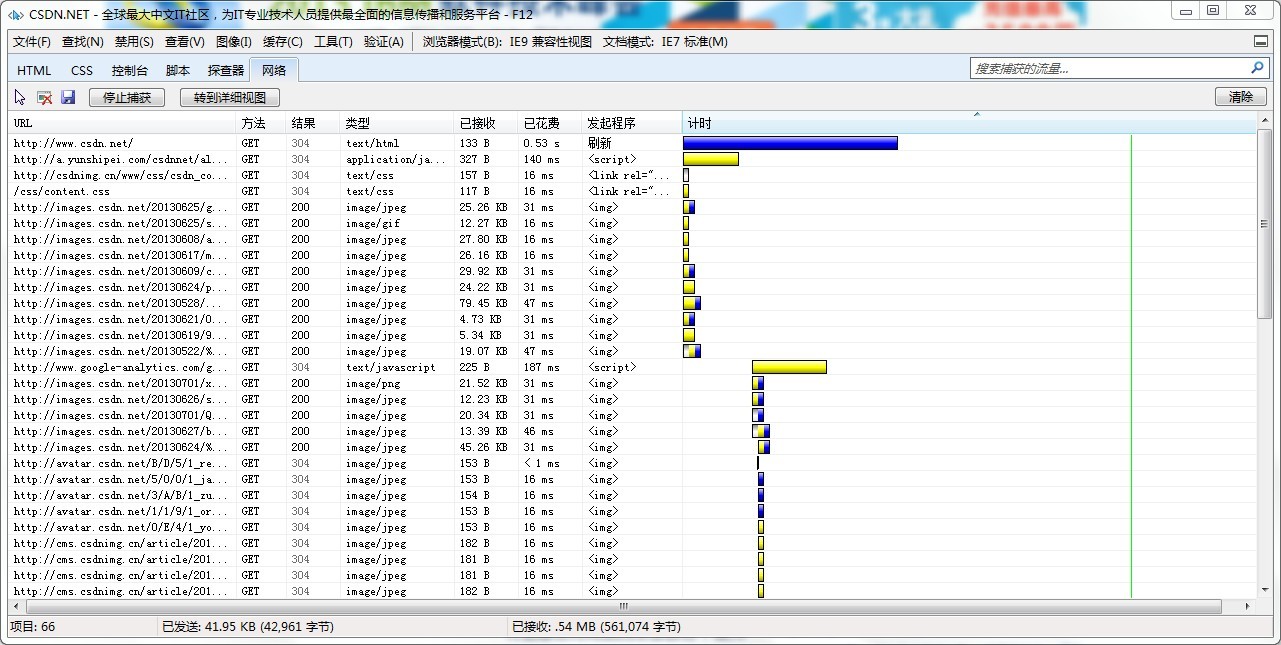Select the /css/content.css request row

632,191
